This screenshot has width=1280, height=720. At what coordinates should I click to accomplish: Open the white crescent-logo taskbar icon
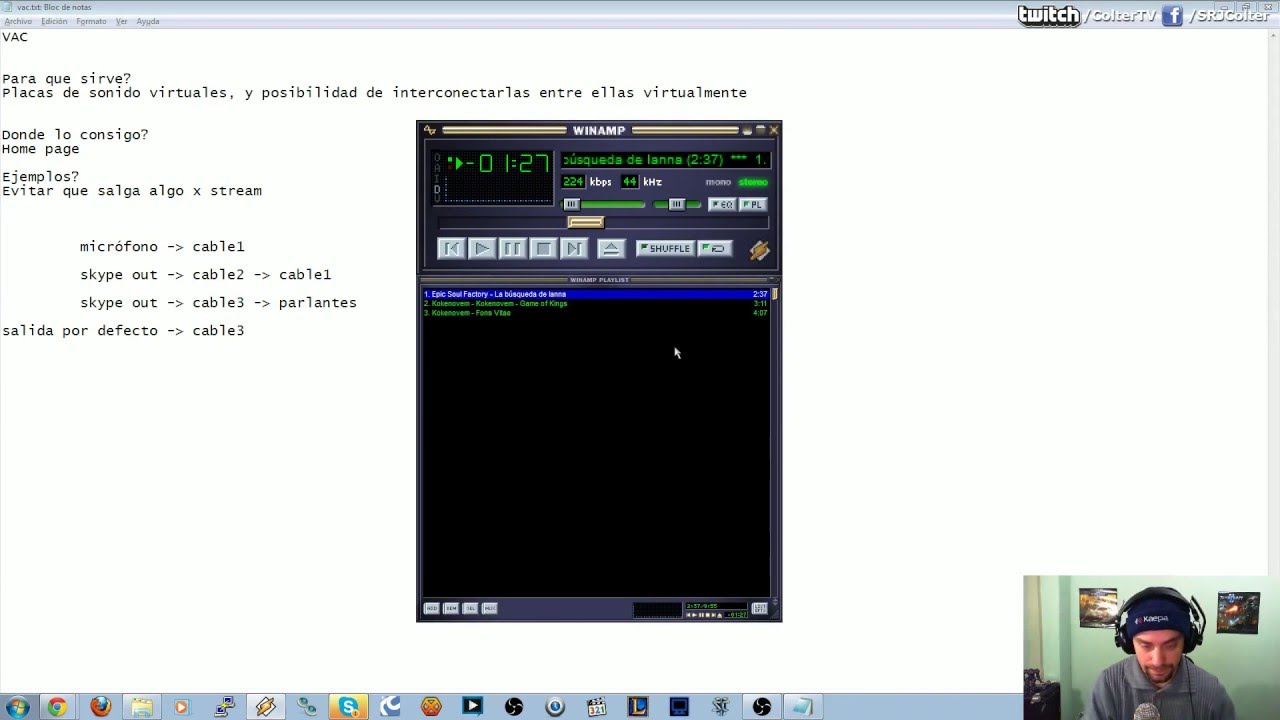[389, 707]
